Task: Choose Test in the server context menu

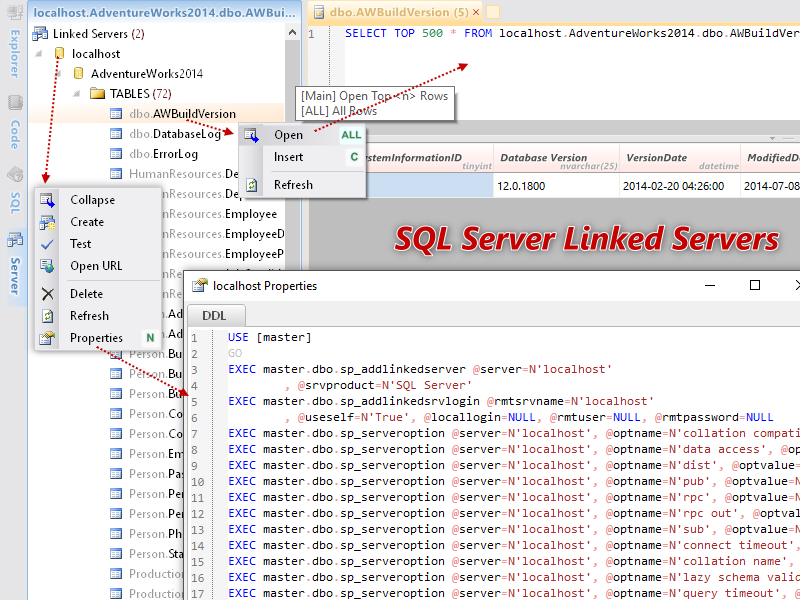Action: 98,244
